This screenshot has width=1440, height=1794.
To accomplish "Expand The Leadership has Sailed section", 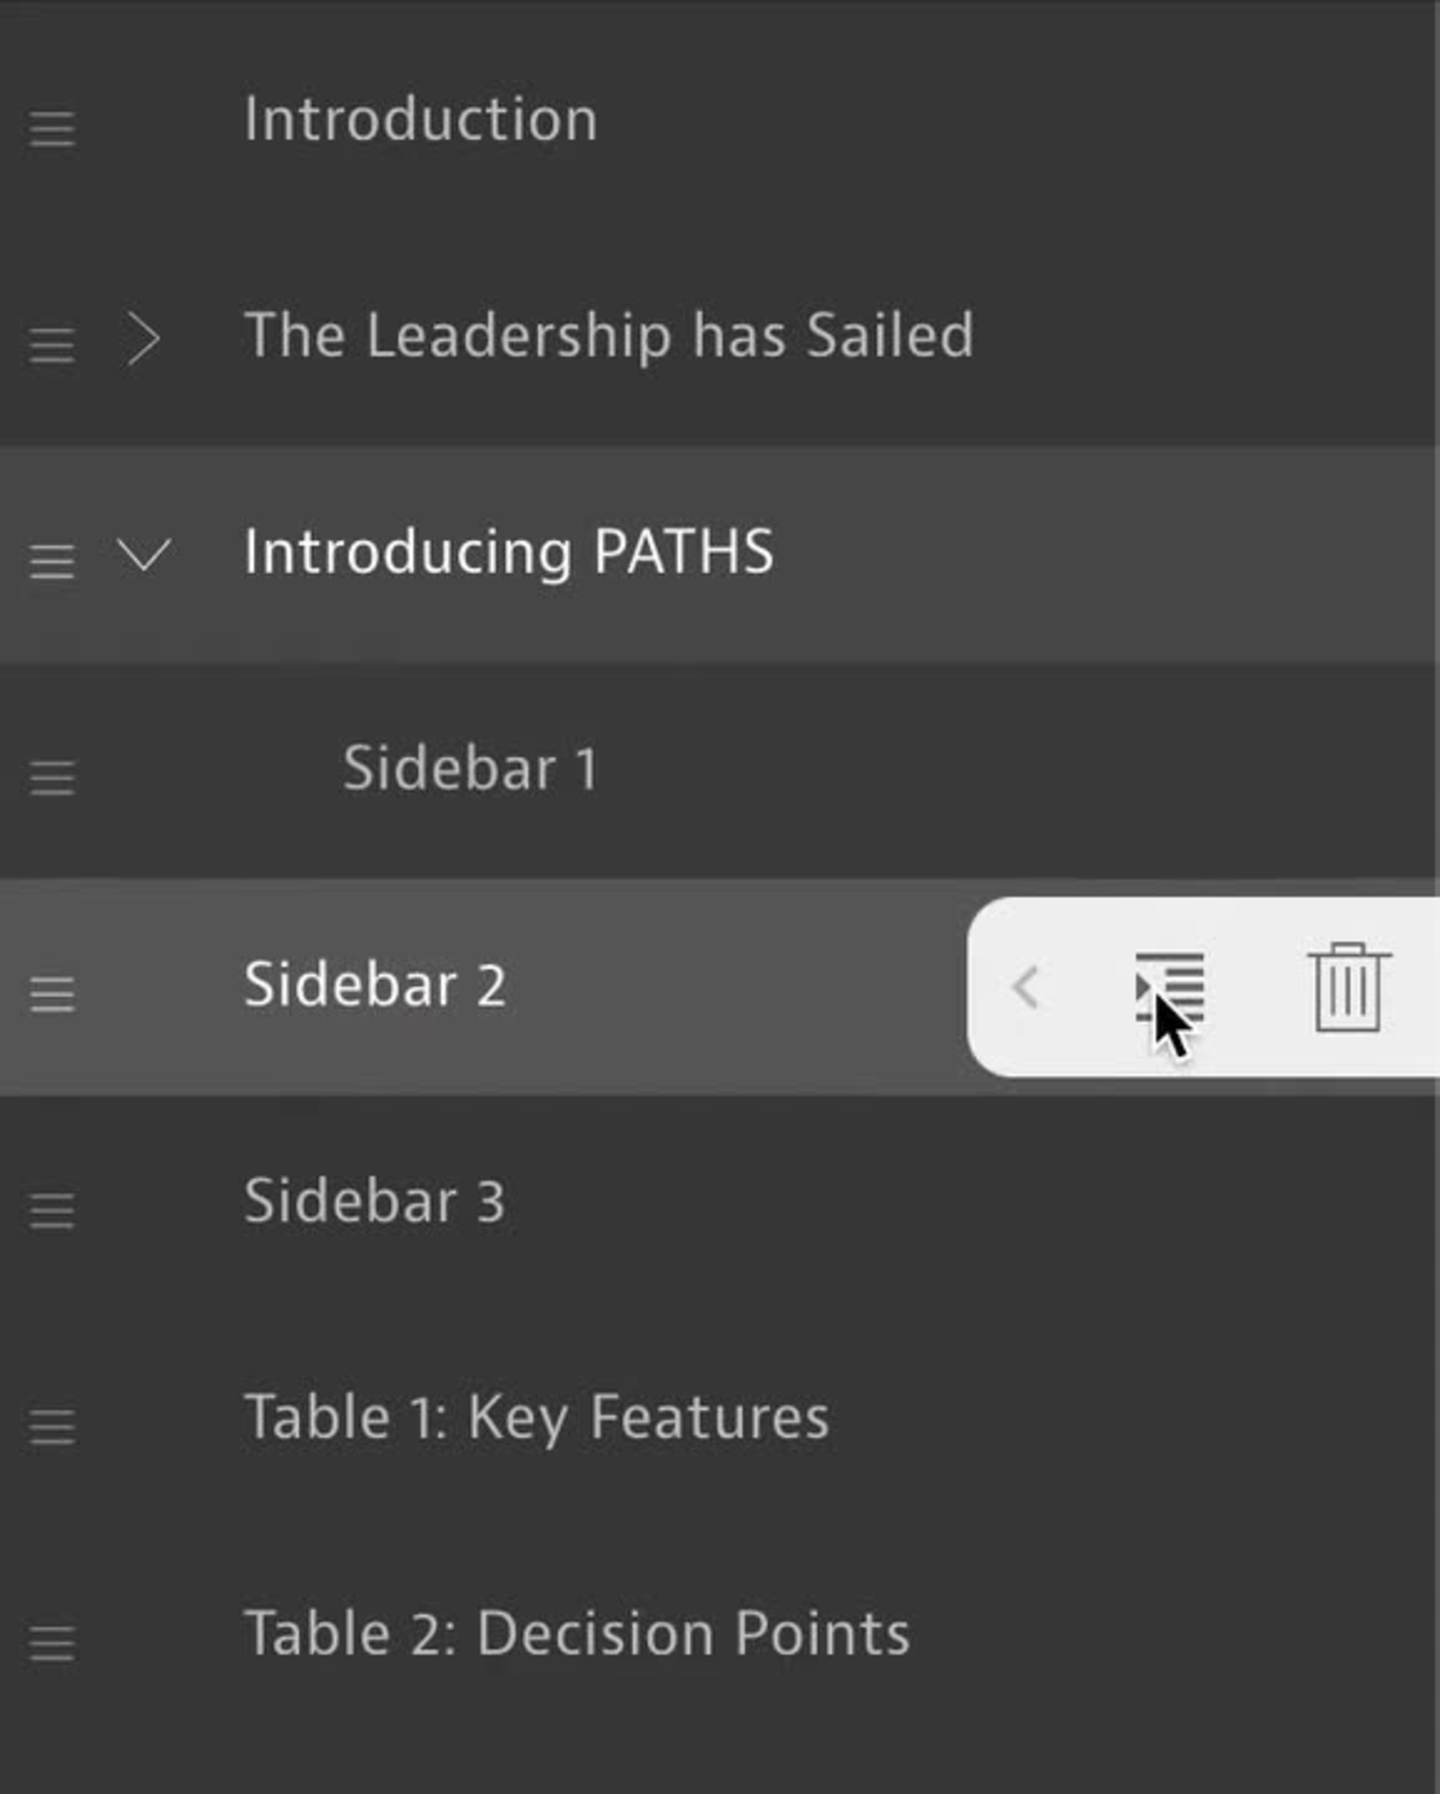I will click(x=144, y=339).
